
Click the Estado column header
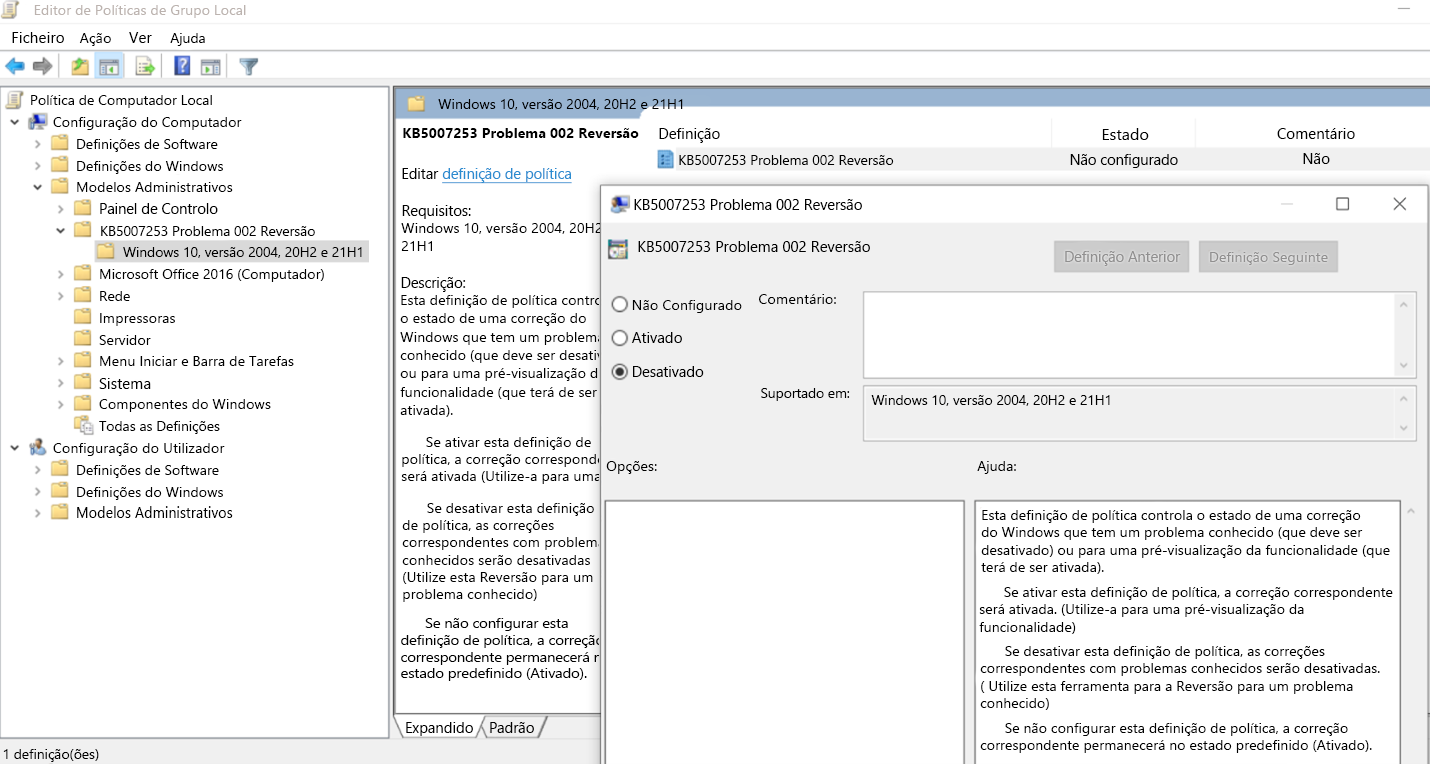[x=1124, y=134]
